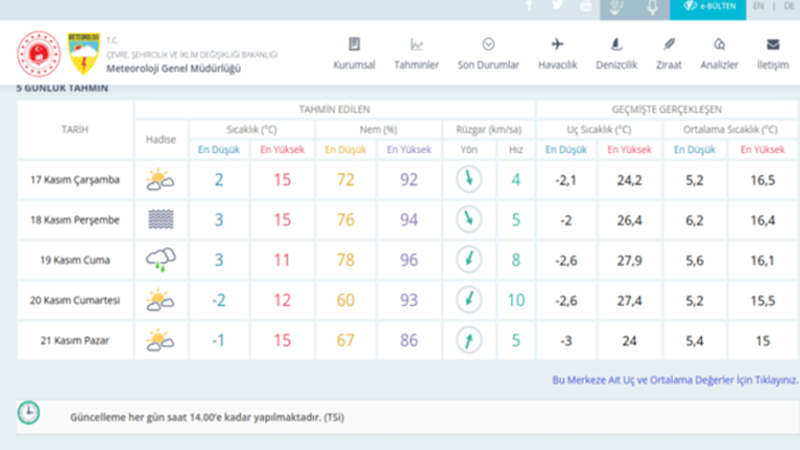Open the Kurumsal menu

(x=354, y=53)
